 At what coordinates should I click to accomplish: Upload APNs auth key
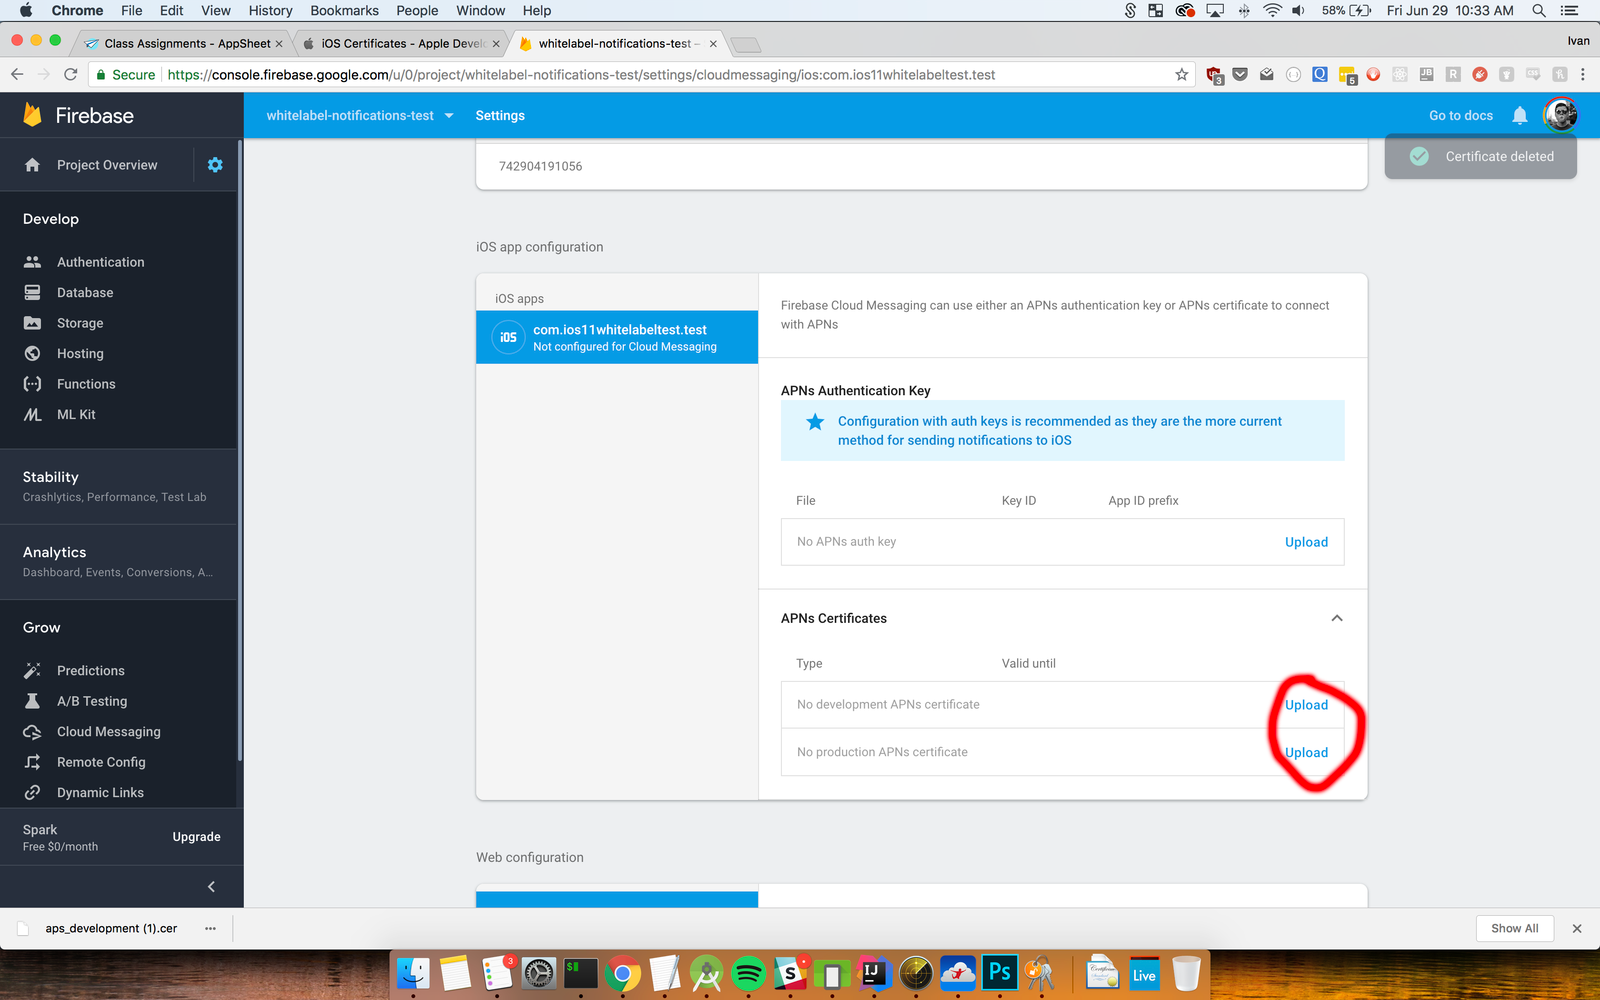click(x=1306, y=542)
